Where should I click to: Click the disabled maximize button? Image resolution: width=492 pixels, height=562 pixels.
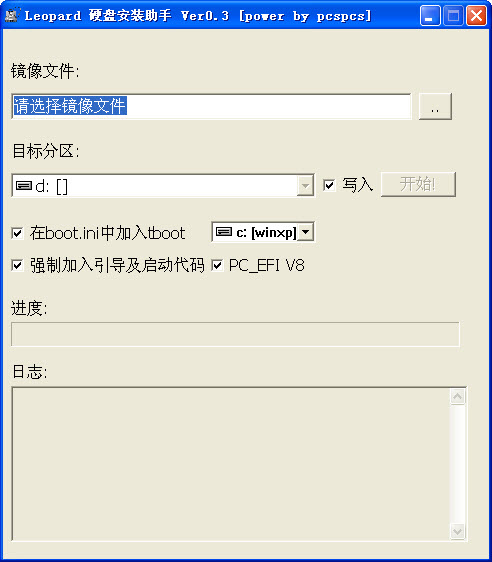point(453,16)
